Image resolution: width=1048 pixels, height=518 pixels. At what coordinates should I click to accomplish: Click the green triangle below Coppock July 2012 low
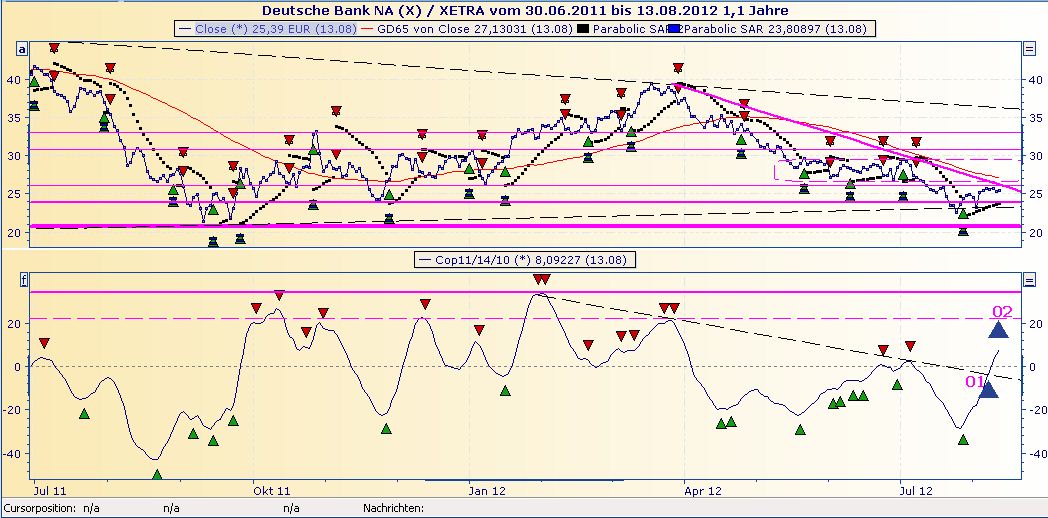pyautogui.click(x=963, y=440)
